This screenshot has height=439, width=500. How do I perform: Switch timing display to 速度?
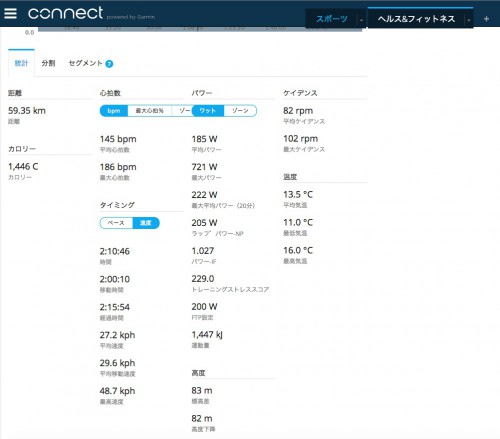pyautogui.click(x=146, y=223)
